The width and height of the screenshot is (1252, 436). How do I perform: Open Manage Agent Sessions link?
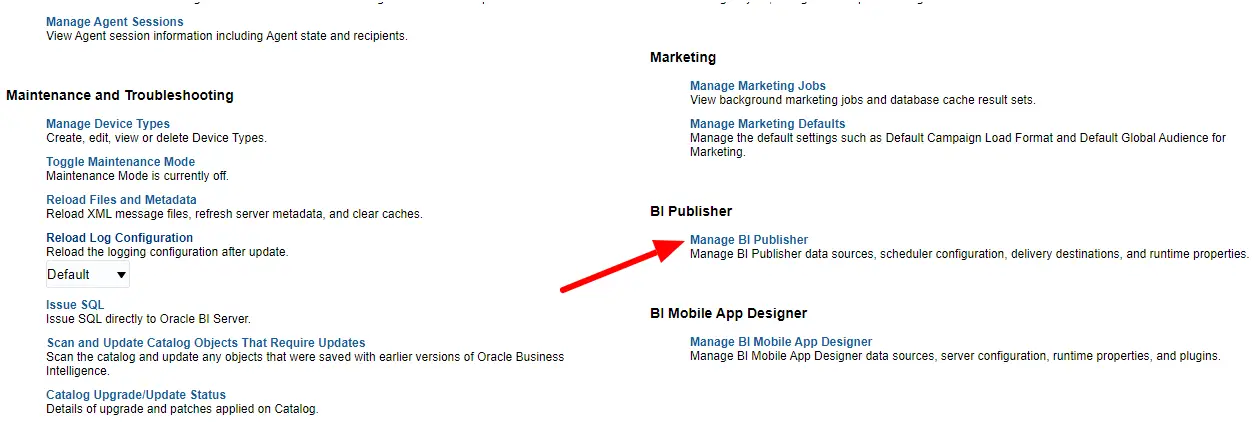[115, 22]
